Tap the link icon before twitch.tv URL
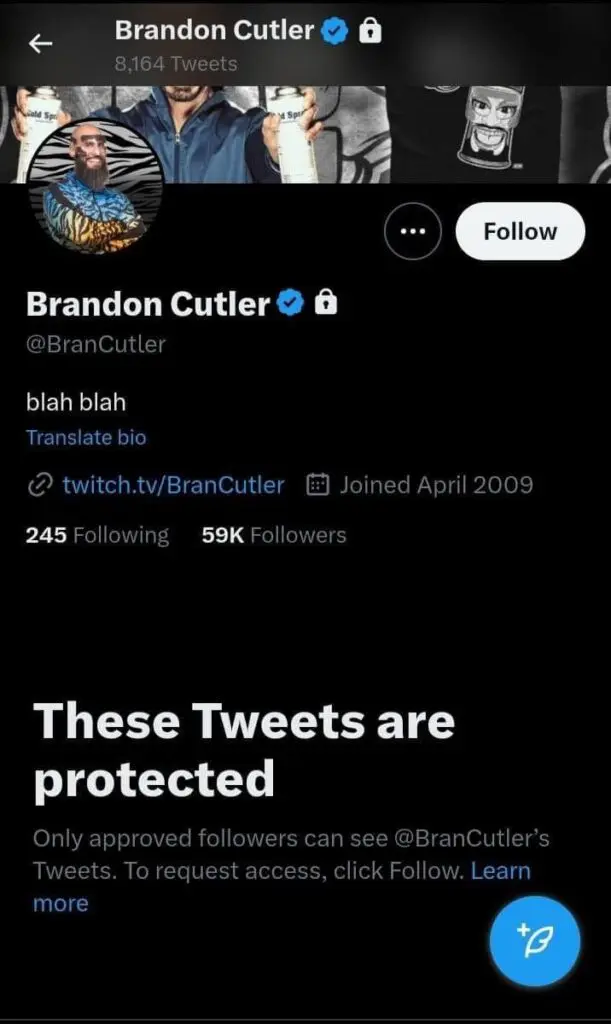Image resolution: width=611 pixels, height=1024 pixels. tap(39, 486)
